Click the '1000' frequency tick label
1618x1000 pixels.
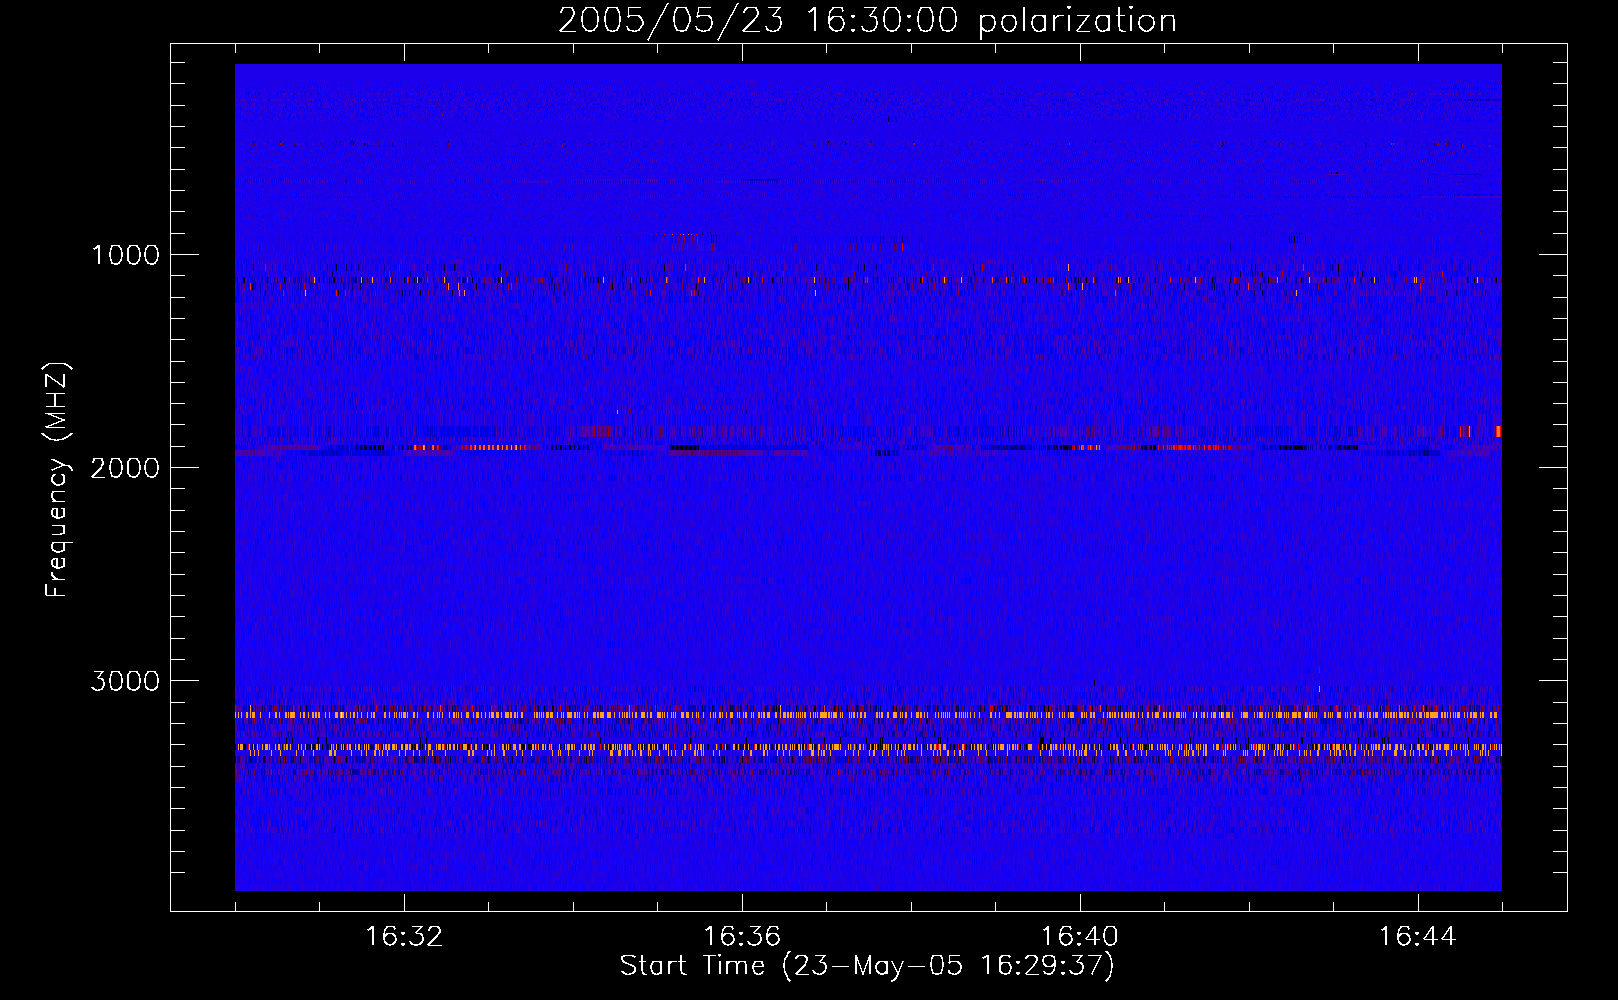[x=125, y=255]
